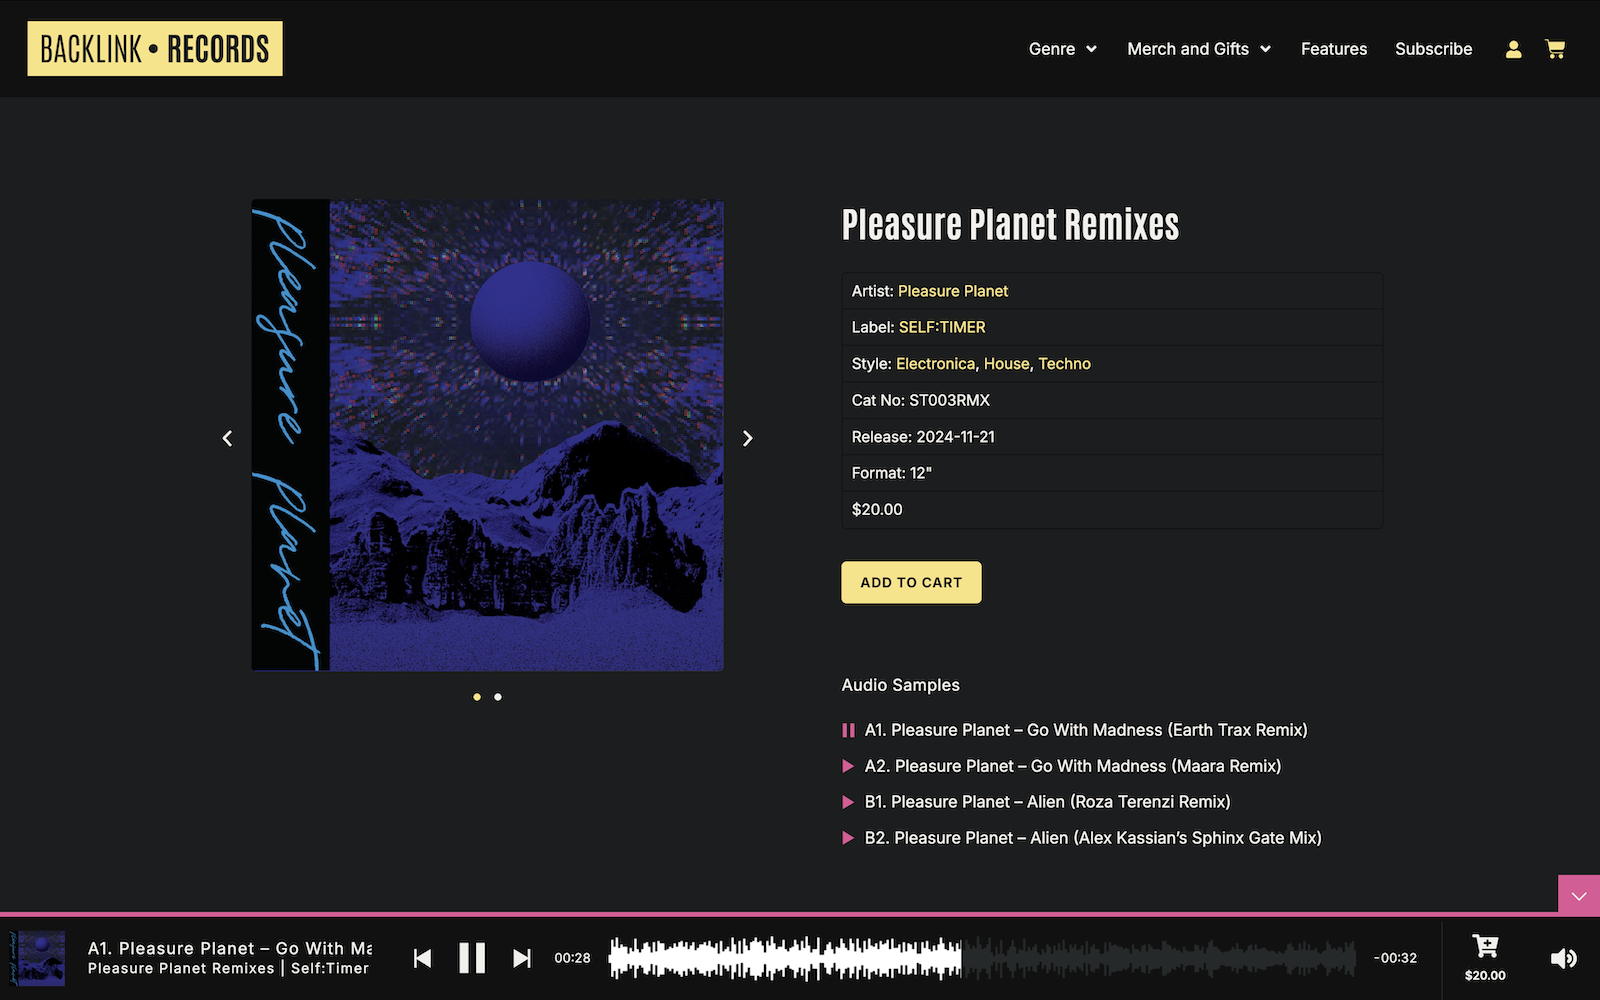Mute the player volume speaker icon
The height and width of the screenshot is (1000, 1600).
tap(1564, 958)
